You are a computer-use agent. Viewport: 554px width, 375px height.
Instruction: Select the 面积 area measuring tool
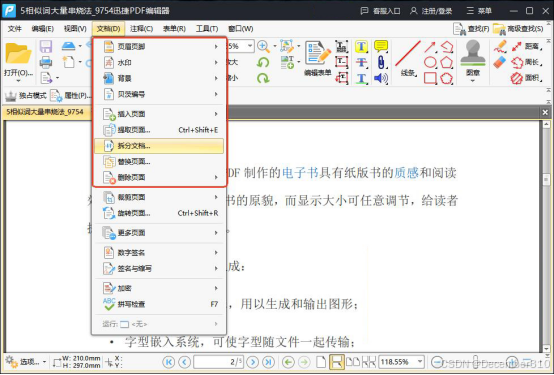526,78
